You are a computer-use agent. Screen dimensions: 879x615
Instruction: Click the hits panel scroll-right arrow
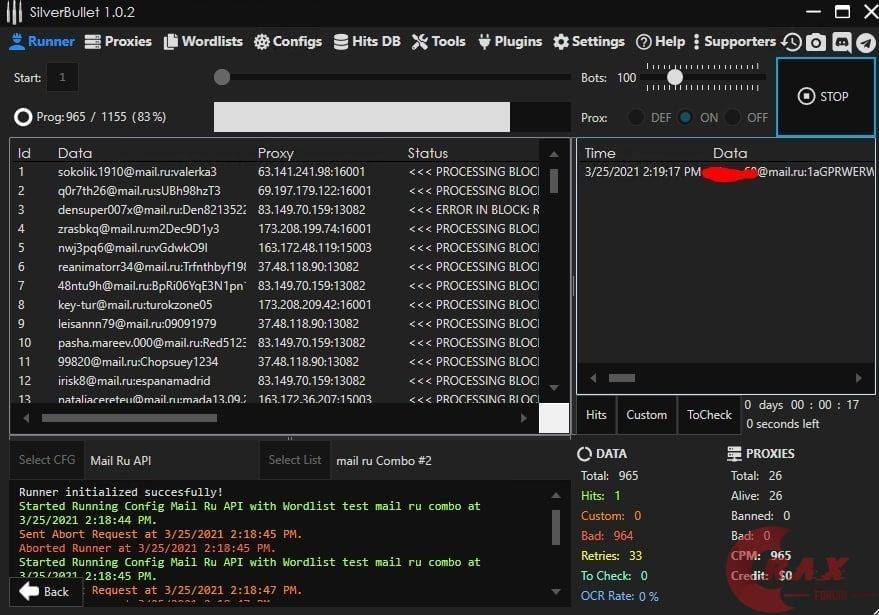pyautogui.click(x=858, y=378)
